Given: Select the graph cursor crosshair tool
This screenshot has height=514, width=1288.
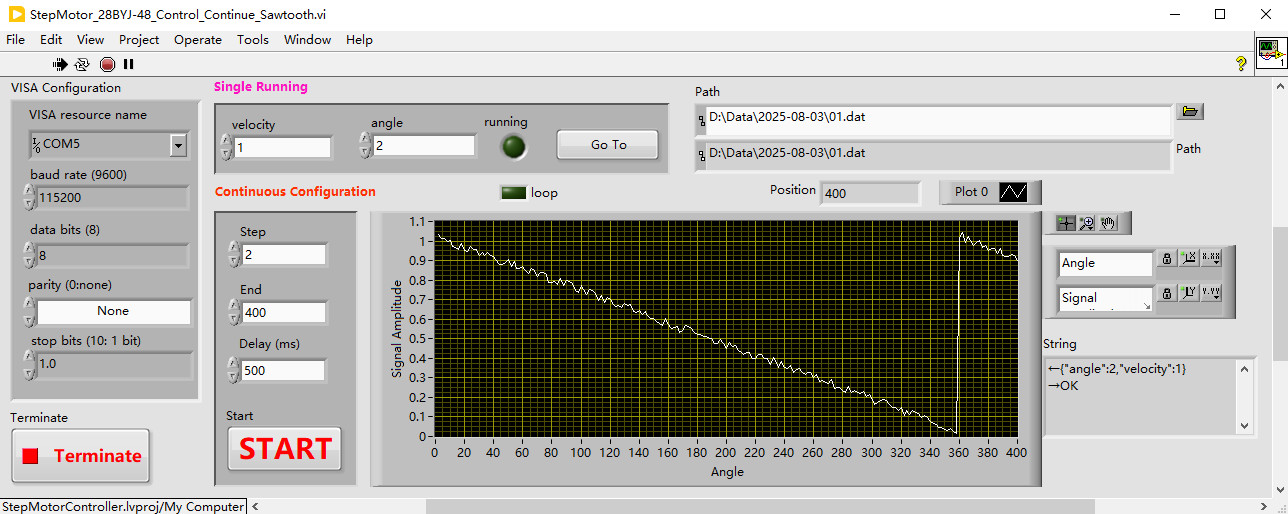Looking at the screenshot, I should pyautogui.click(x=1066, y=223).
